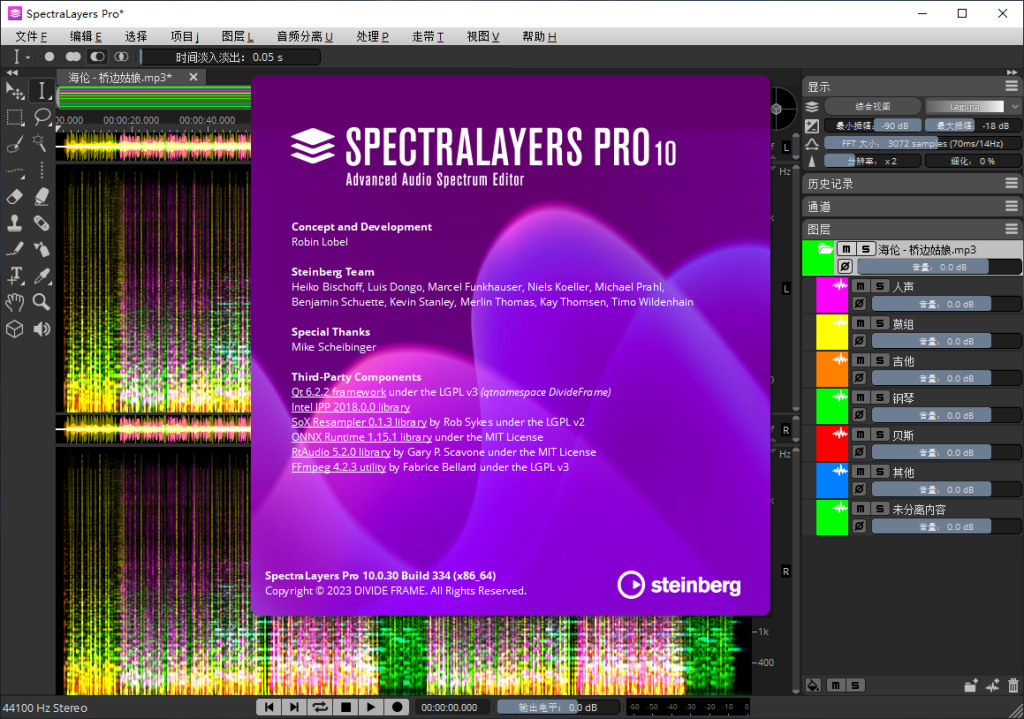Select the rectangular selection tool
The height and width of the screenshot is (719, 1024).
click(14, 117)
